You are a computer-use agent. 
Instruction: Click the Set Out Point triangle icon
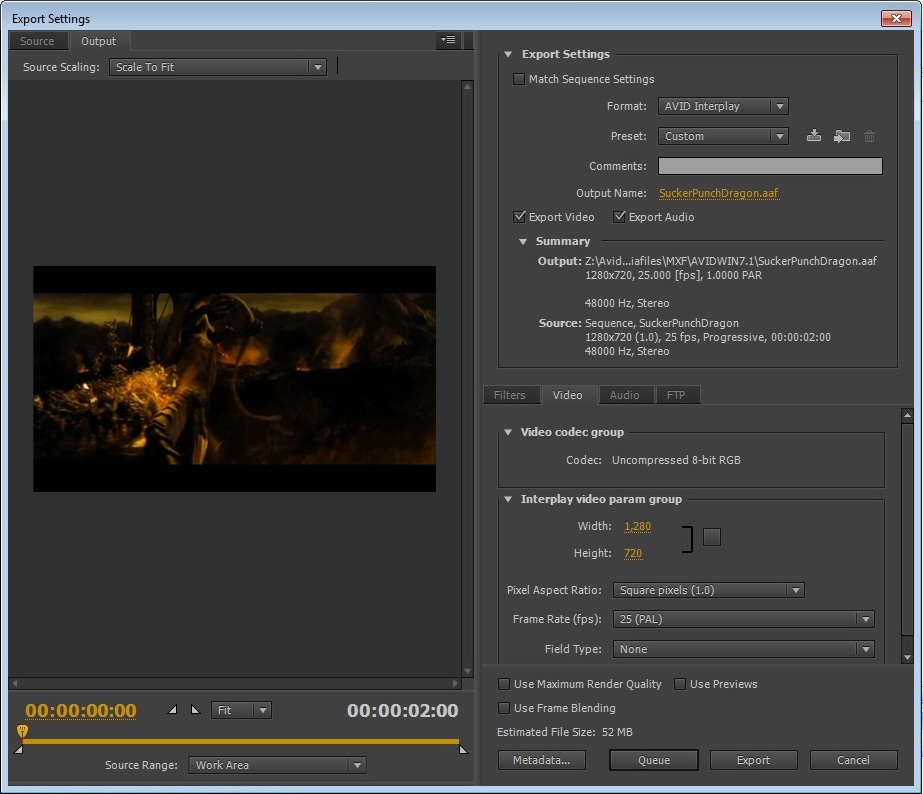pyautogui.click(x=195, y=710)
